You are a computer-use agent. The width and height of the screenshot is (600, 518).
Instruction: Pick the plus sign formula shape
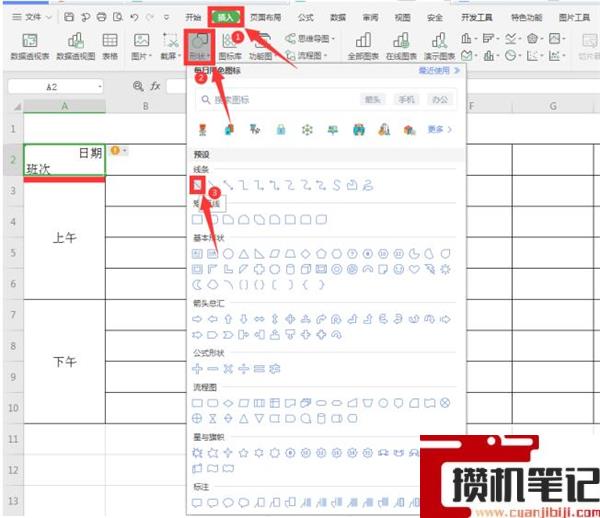pyautogui.click(x=197, y=369)
